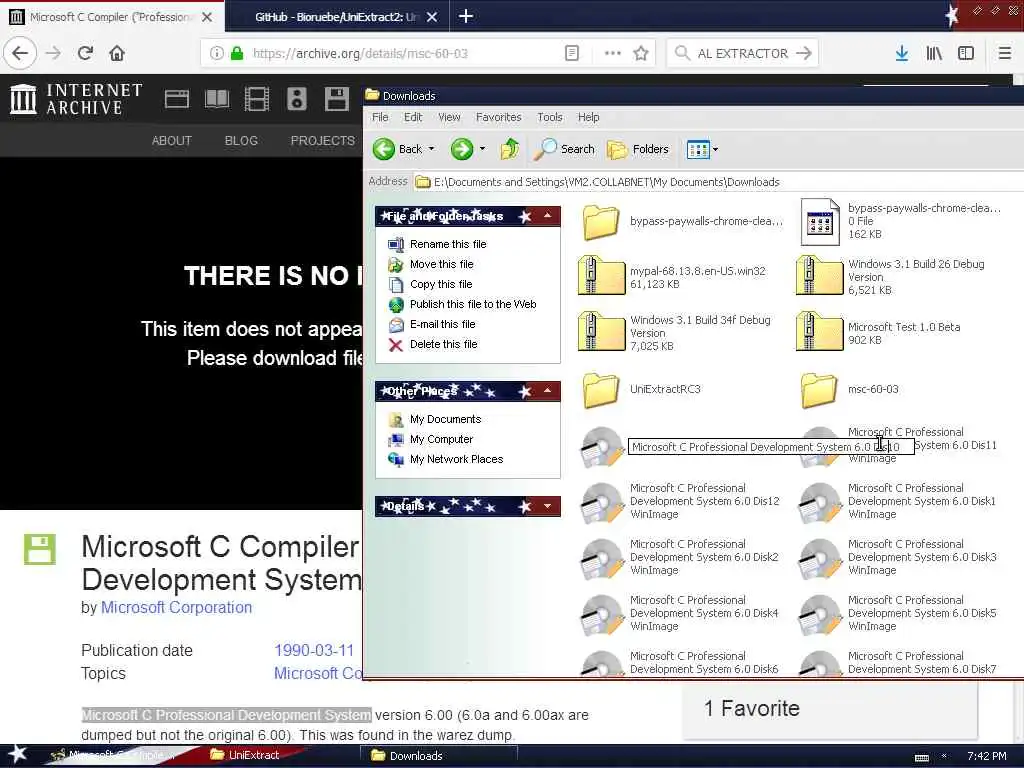Open Back history dropdown arrow
This screenshot has width=1024, height=768.
coord(432,149)
